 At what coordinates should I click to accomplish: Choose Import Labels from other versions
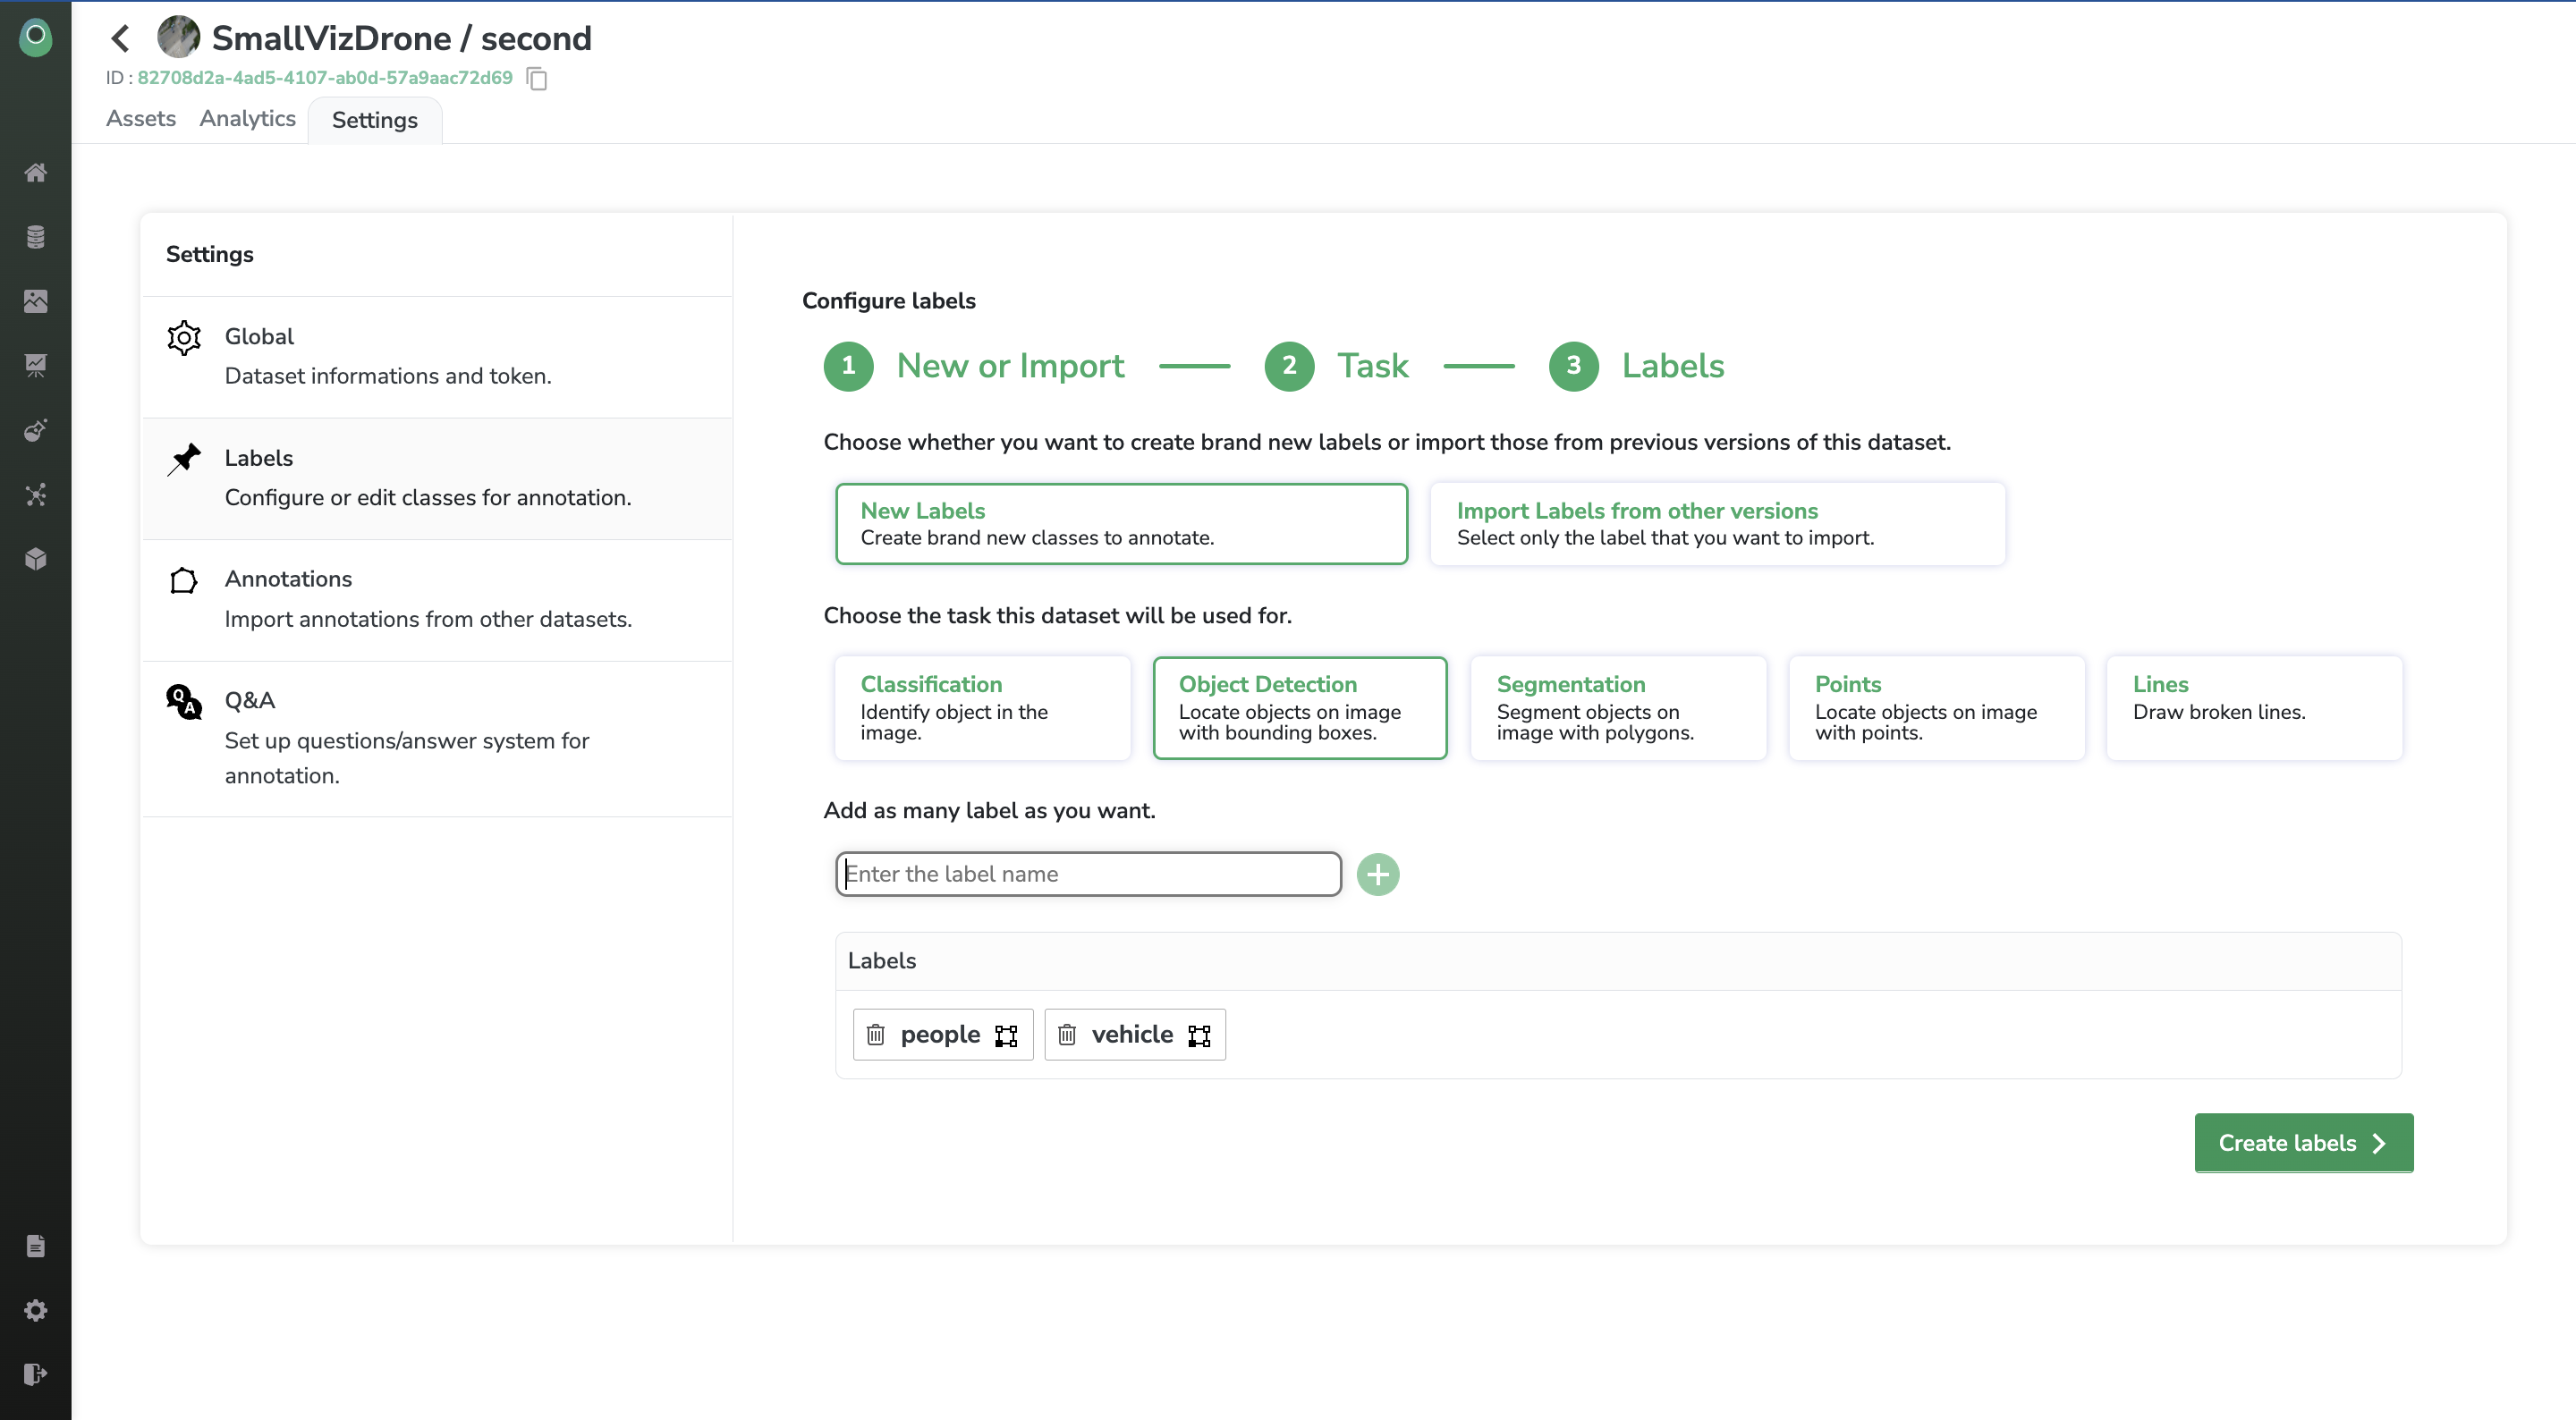(x=1716, y=523)
